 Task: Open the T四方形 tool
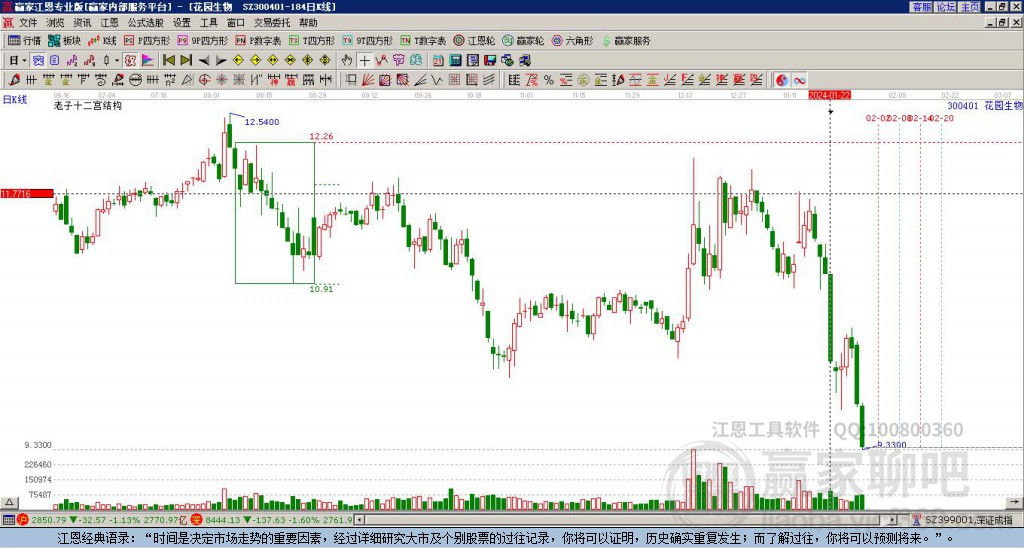pyautogui.click(x=312, y=40)
